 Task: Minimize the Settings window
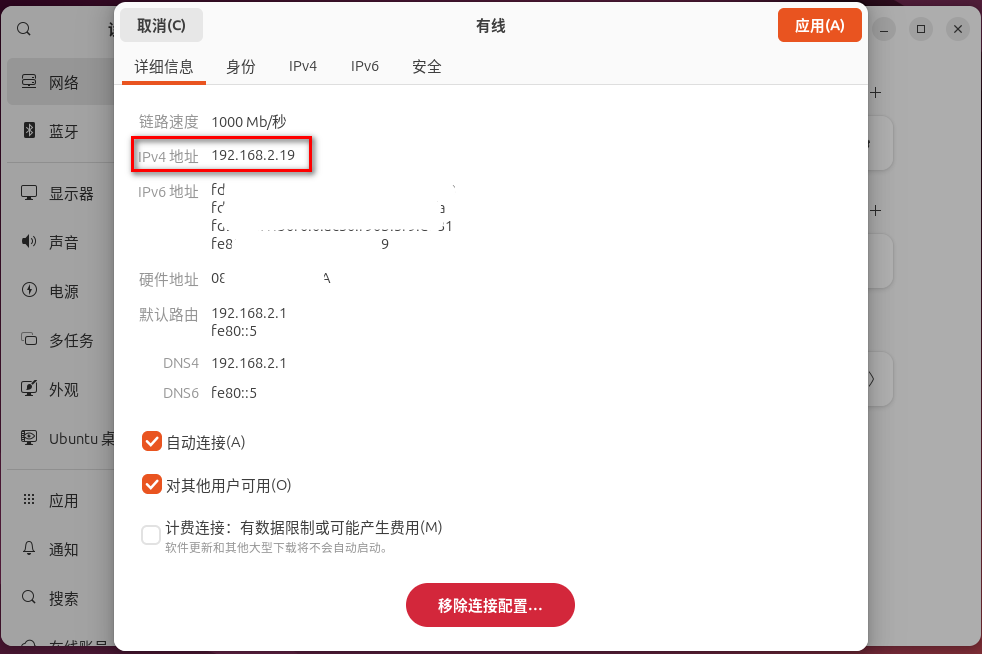tap(884, 29)
